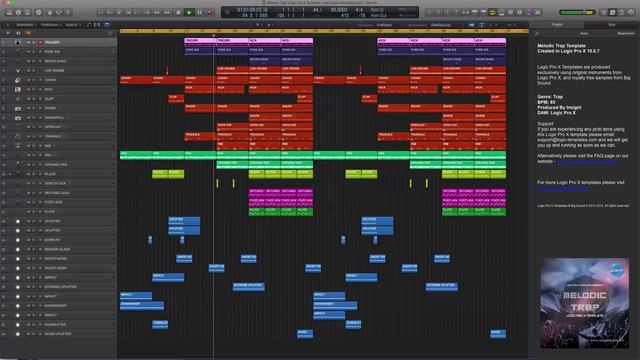640x360 pixels.
Task: Open the Ansicht menu in tracks area
Action: [72, 25]
